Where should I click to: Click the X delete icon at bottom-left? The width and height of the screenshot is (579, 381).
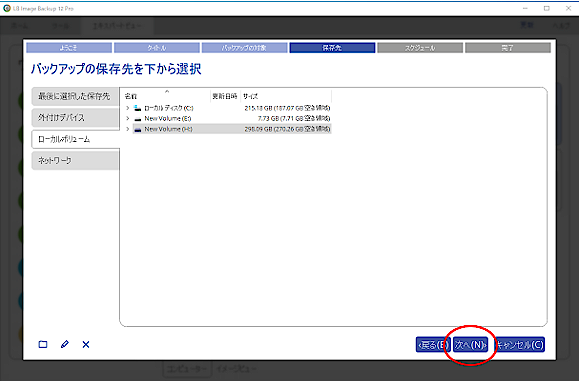coord(86,344)
